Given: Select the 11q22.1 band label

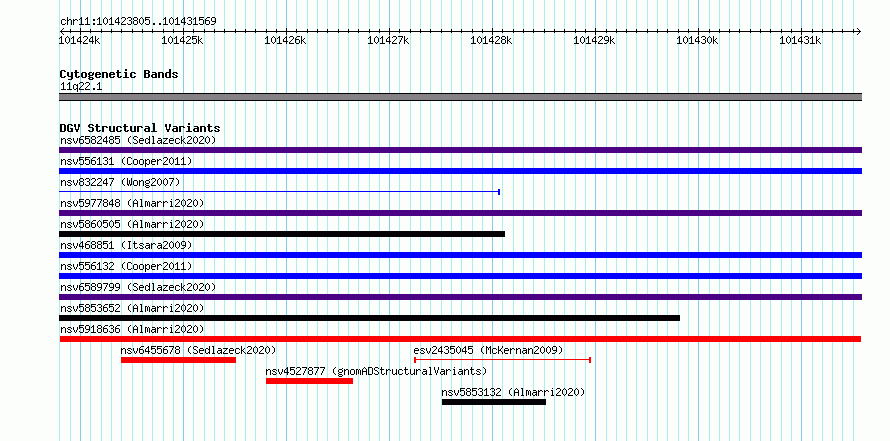Looking at the screenshot, I should click(x=81, y=87).
